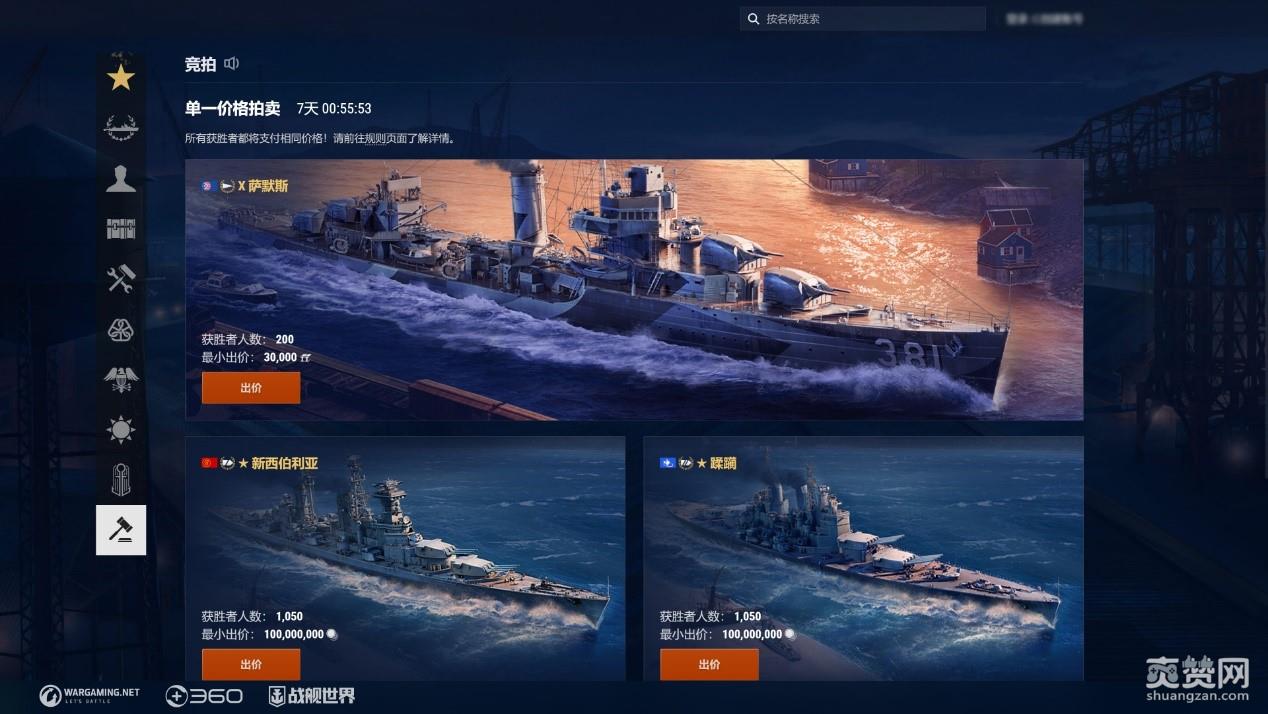
Task: Open the 蹂躏 ship card image
Action: coord(863,558)
